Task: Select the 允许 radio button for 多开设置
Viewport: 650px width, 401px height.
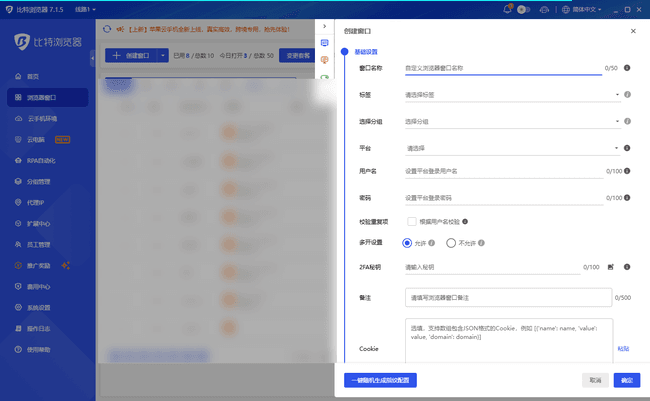Action: tap(407, 243)
